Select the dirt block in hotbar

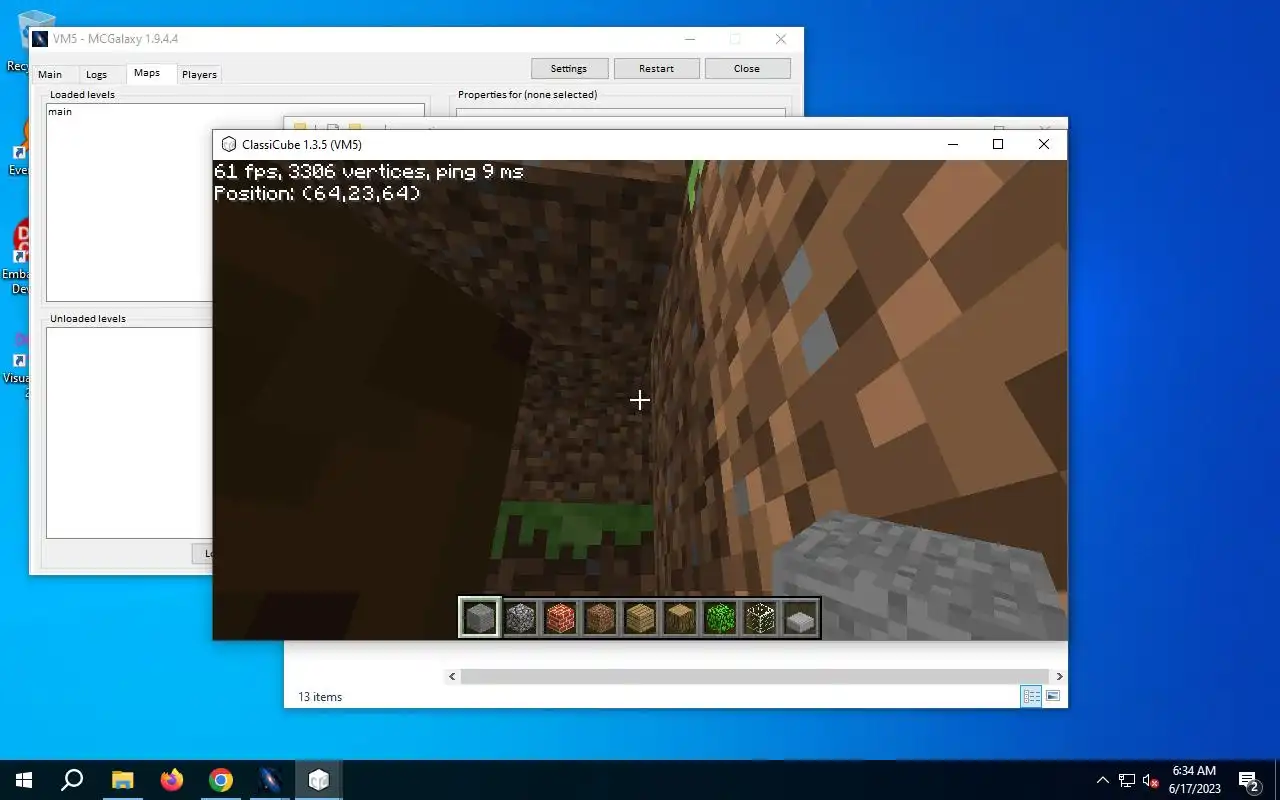click(600, 618)
